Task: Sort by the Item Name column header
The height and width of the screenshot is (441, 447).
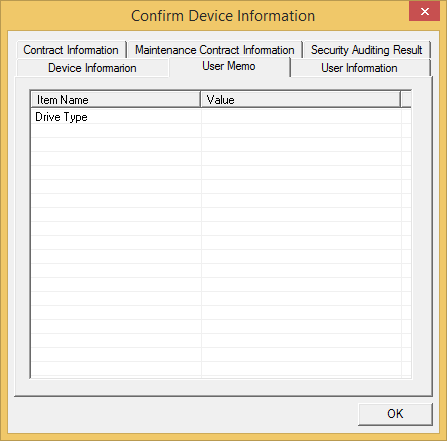Action: [x=116, y=100]
